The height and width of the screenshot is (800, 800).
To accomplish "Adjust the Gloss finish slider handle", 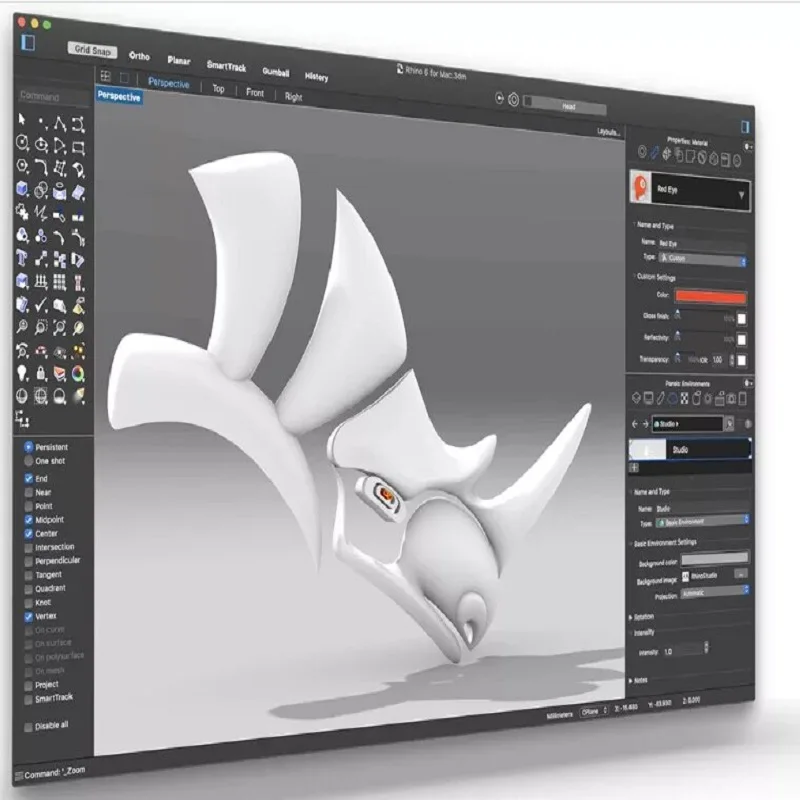I will (x=678, y=314).
